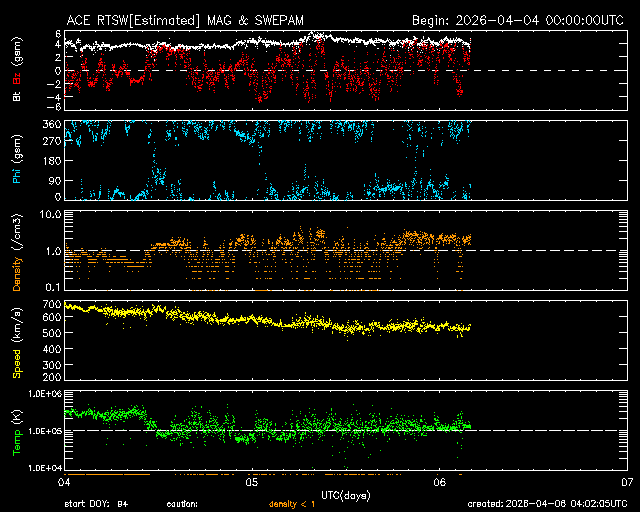This screenshot has height=512, width=640.
Task: Select the 07 day tick on time axis
Action: tap(627, 482)
